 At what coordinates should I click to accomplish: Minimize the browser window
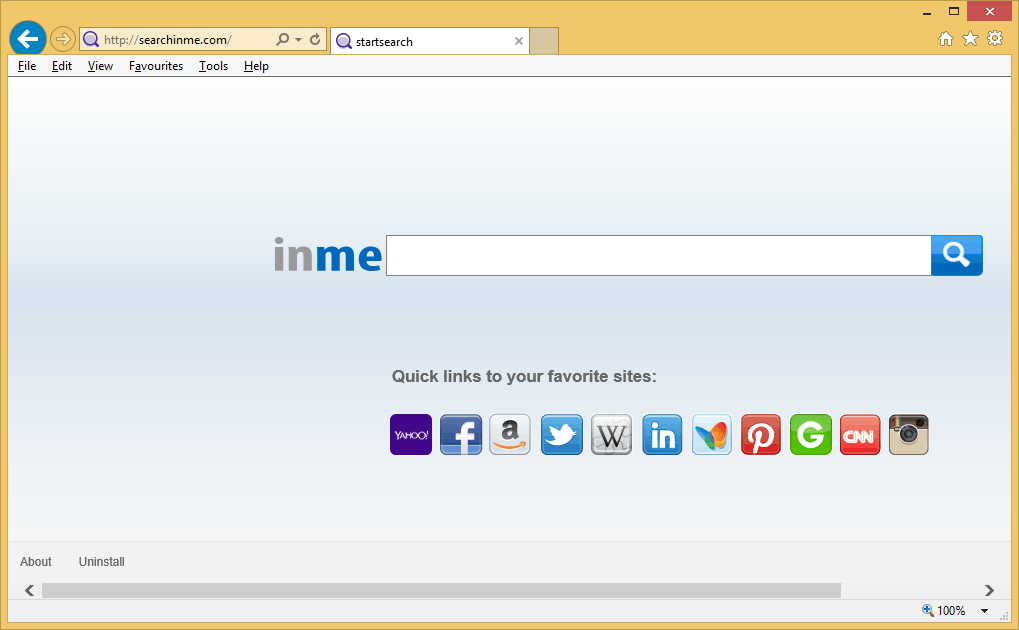(927, 12)
